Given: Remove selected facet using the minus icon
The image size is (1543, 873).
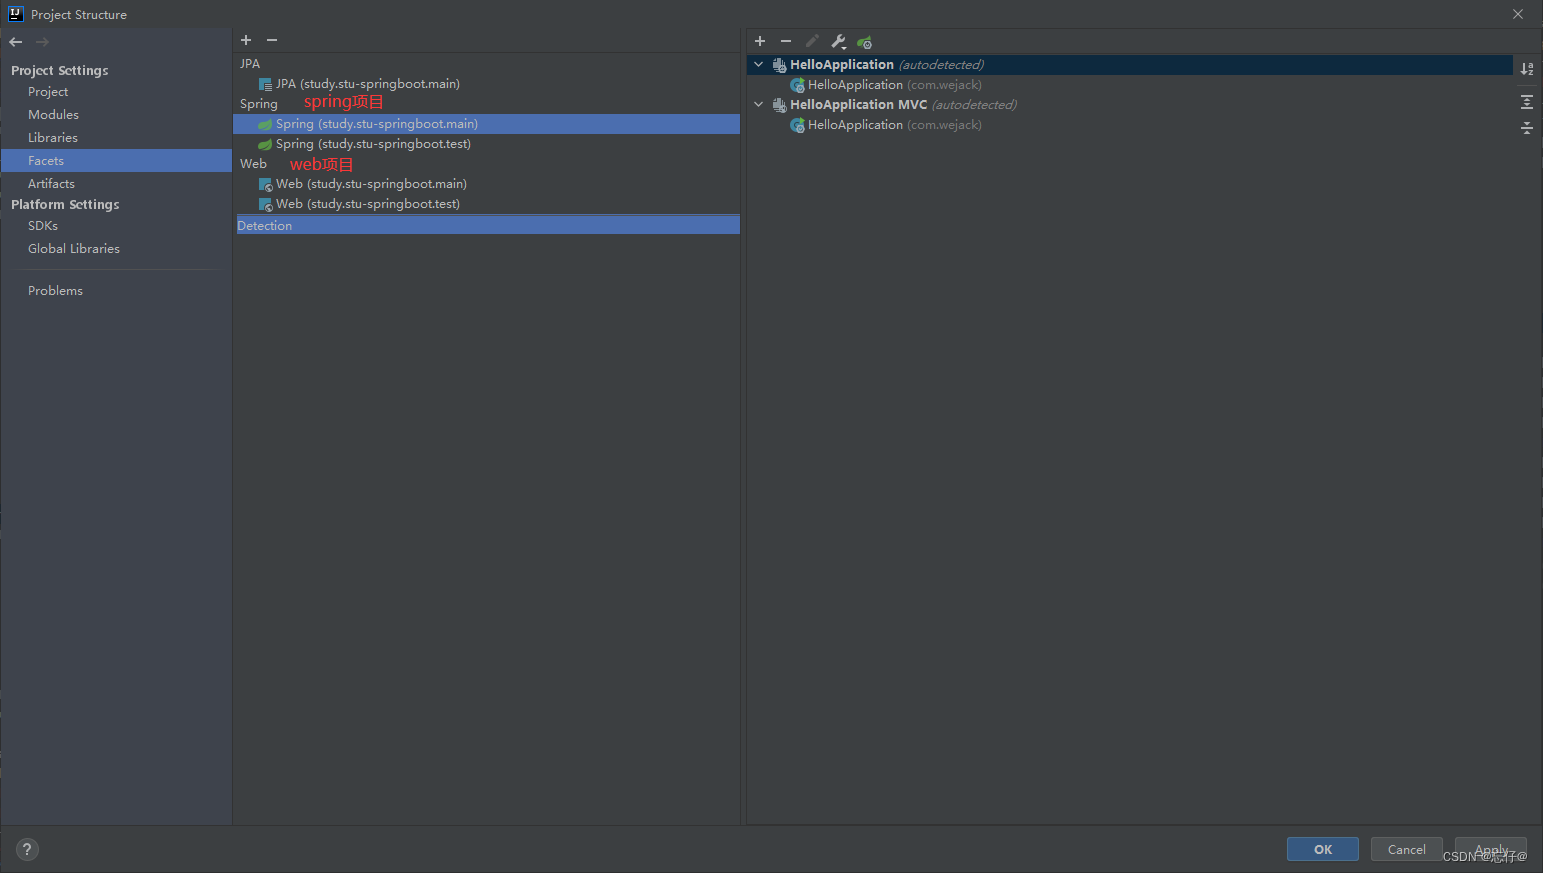Looking at the screenshot, I should click(x=271, y=40).
